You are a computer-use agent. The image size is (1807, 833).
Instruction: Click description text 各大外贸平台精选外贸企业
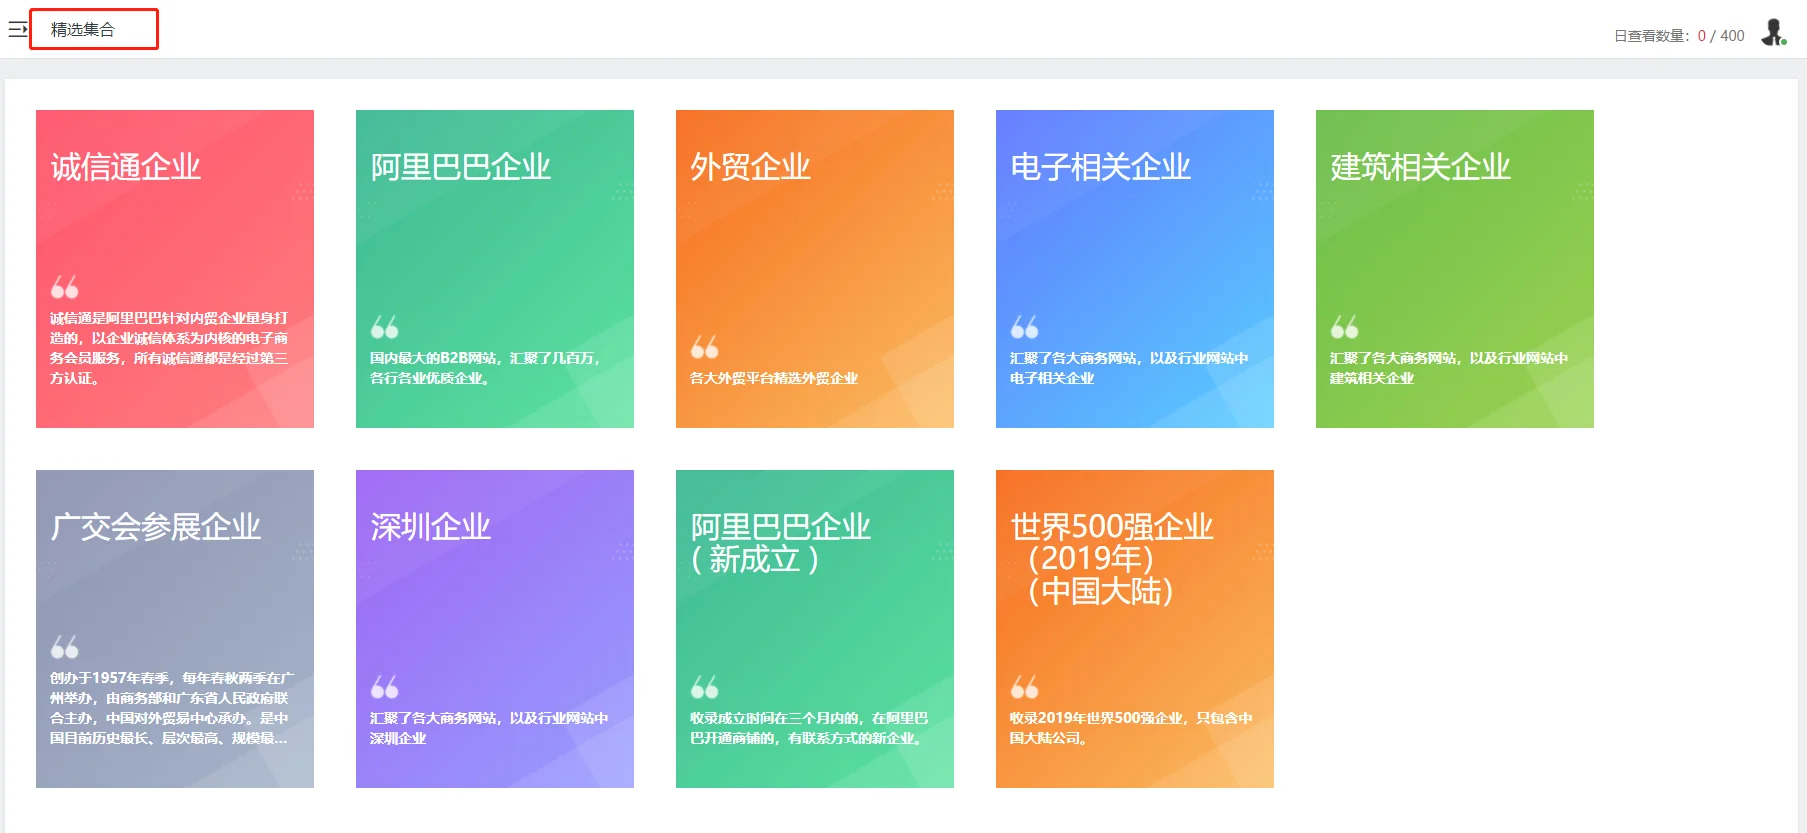tap(774, 378)
